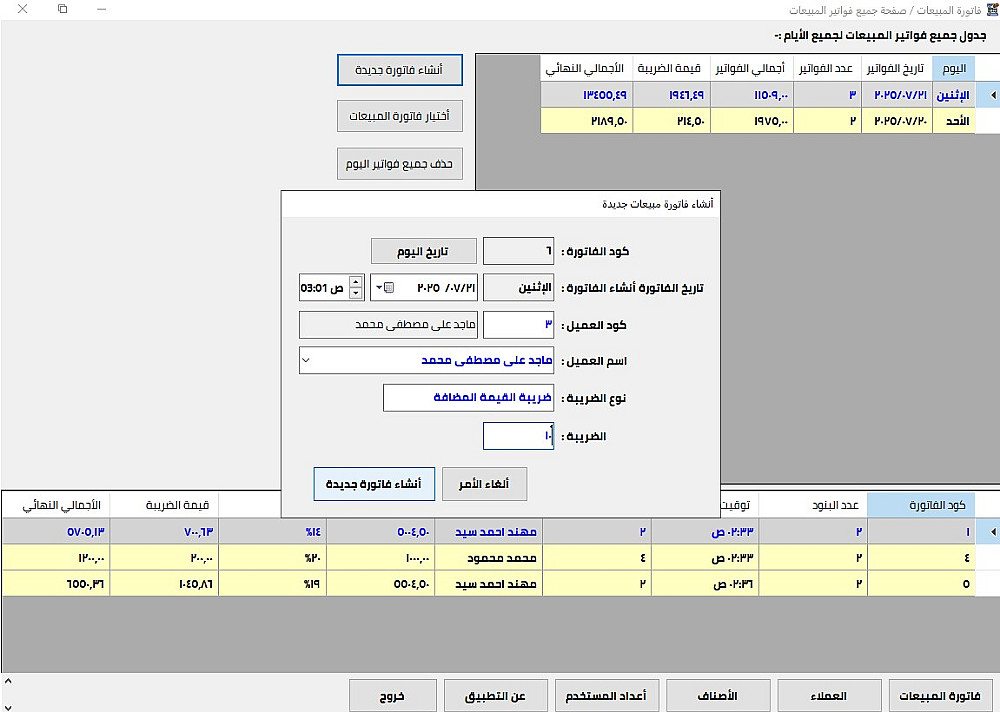
Task: Open the calendar icon in invoice date picker
Action: (x=389, y=288)
